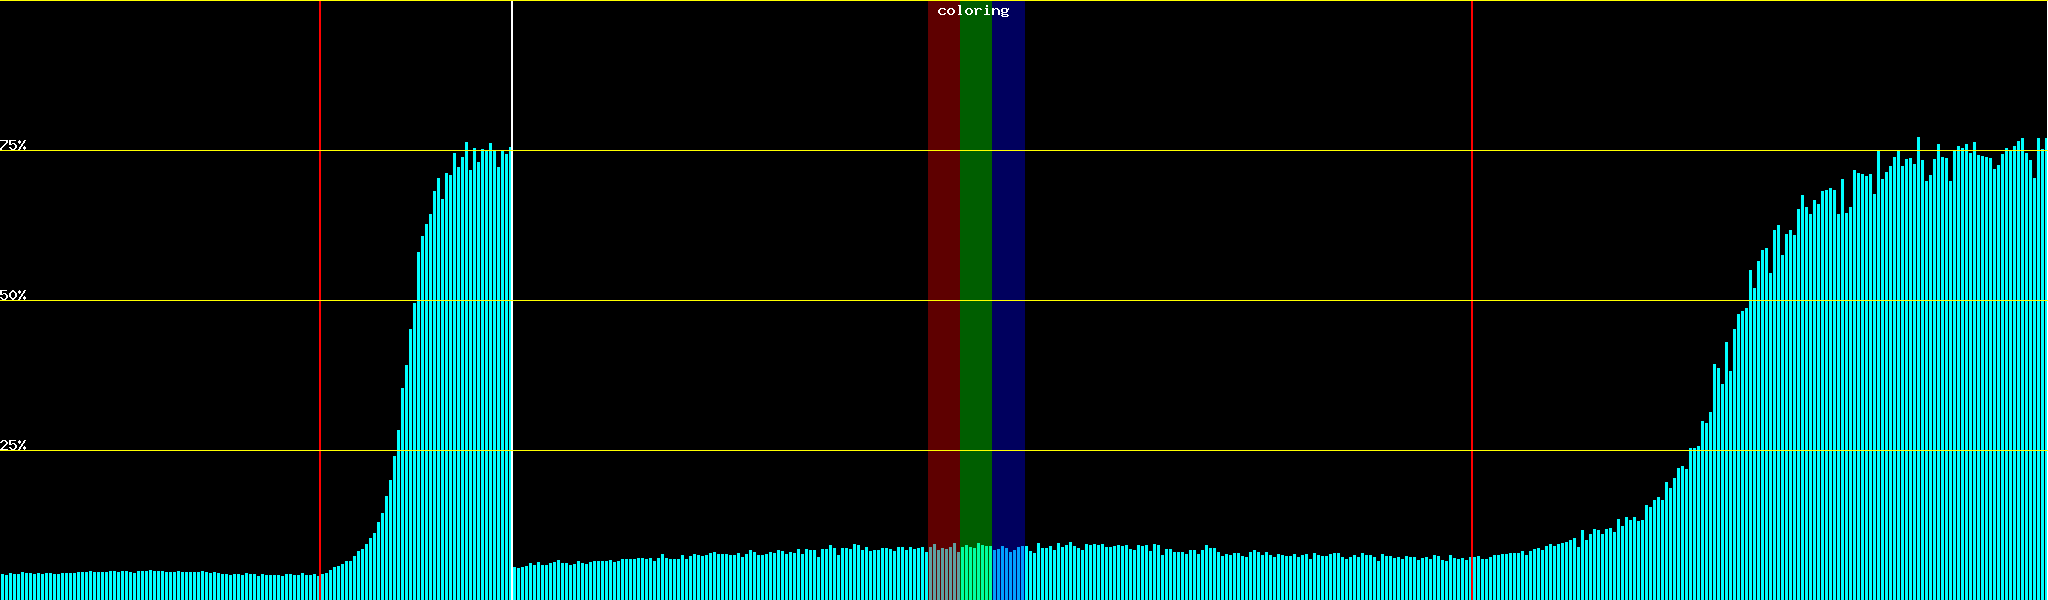
Task: Click the "coloring" label text
Action: point(973,11)
